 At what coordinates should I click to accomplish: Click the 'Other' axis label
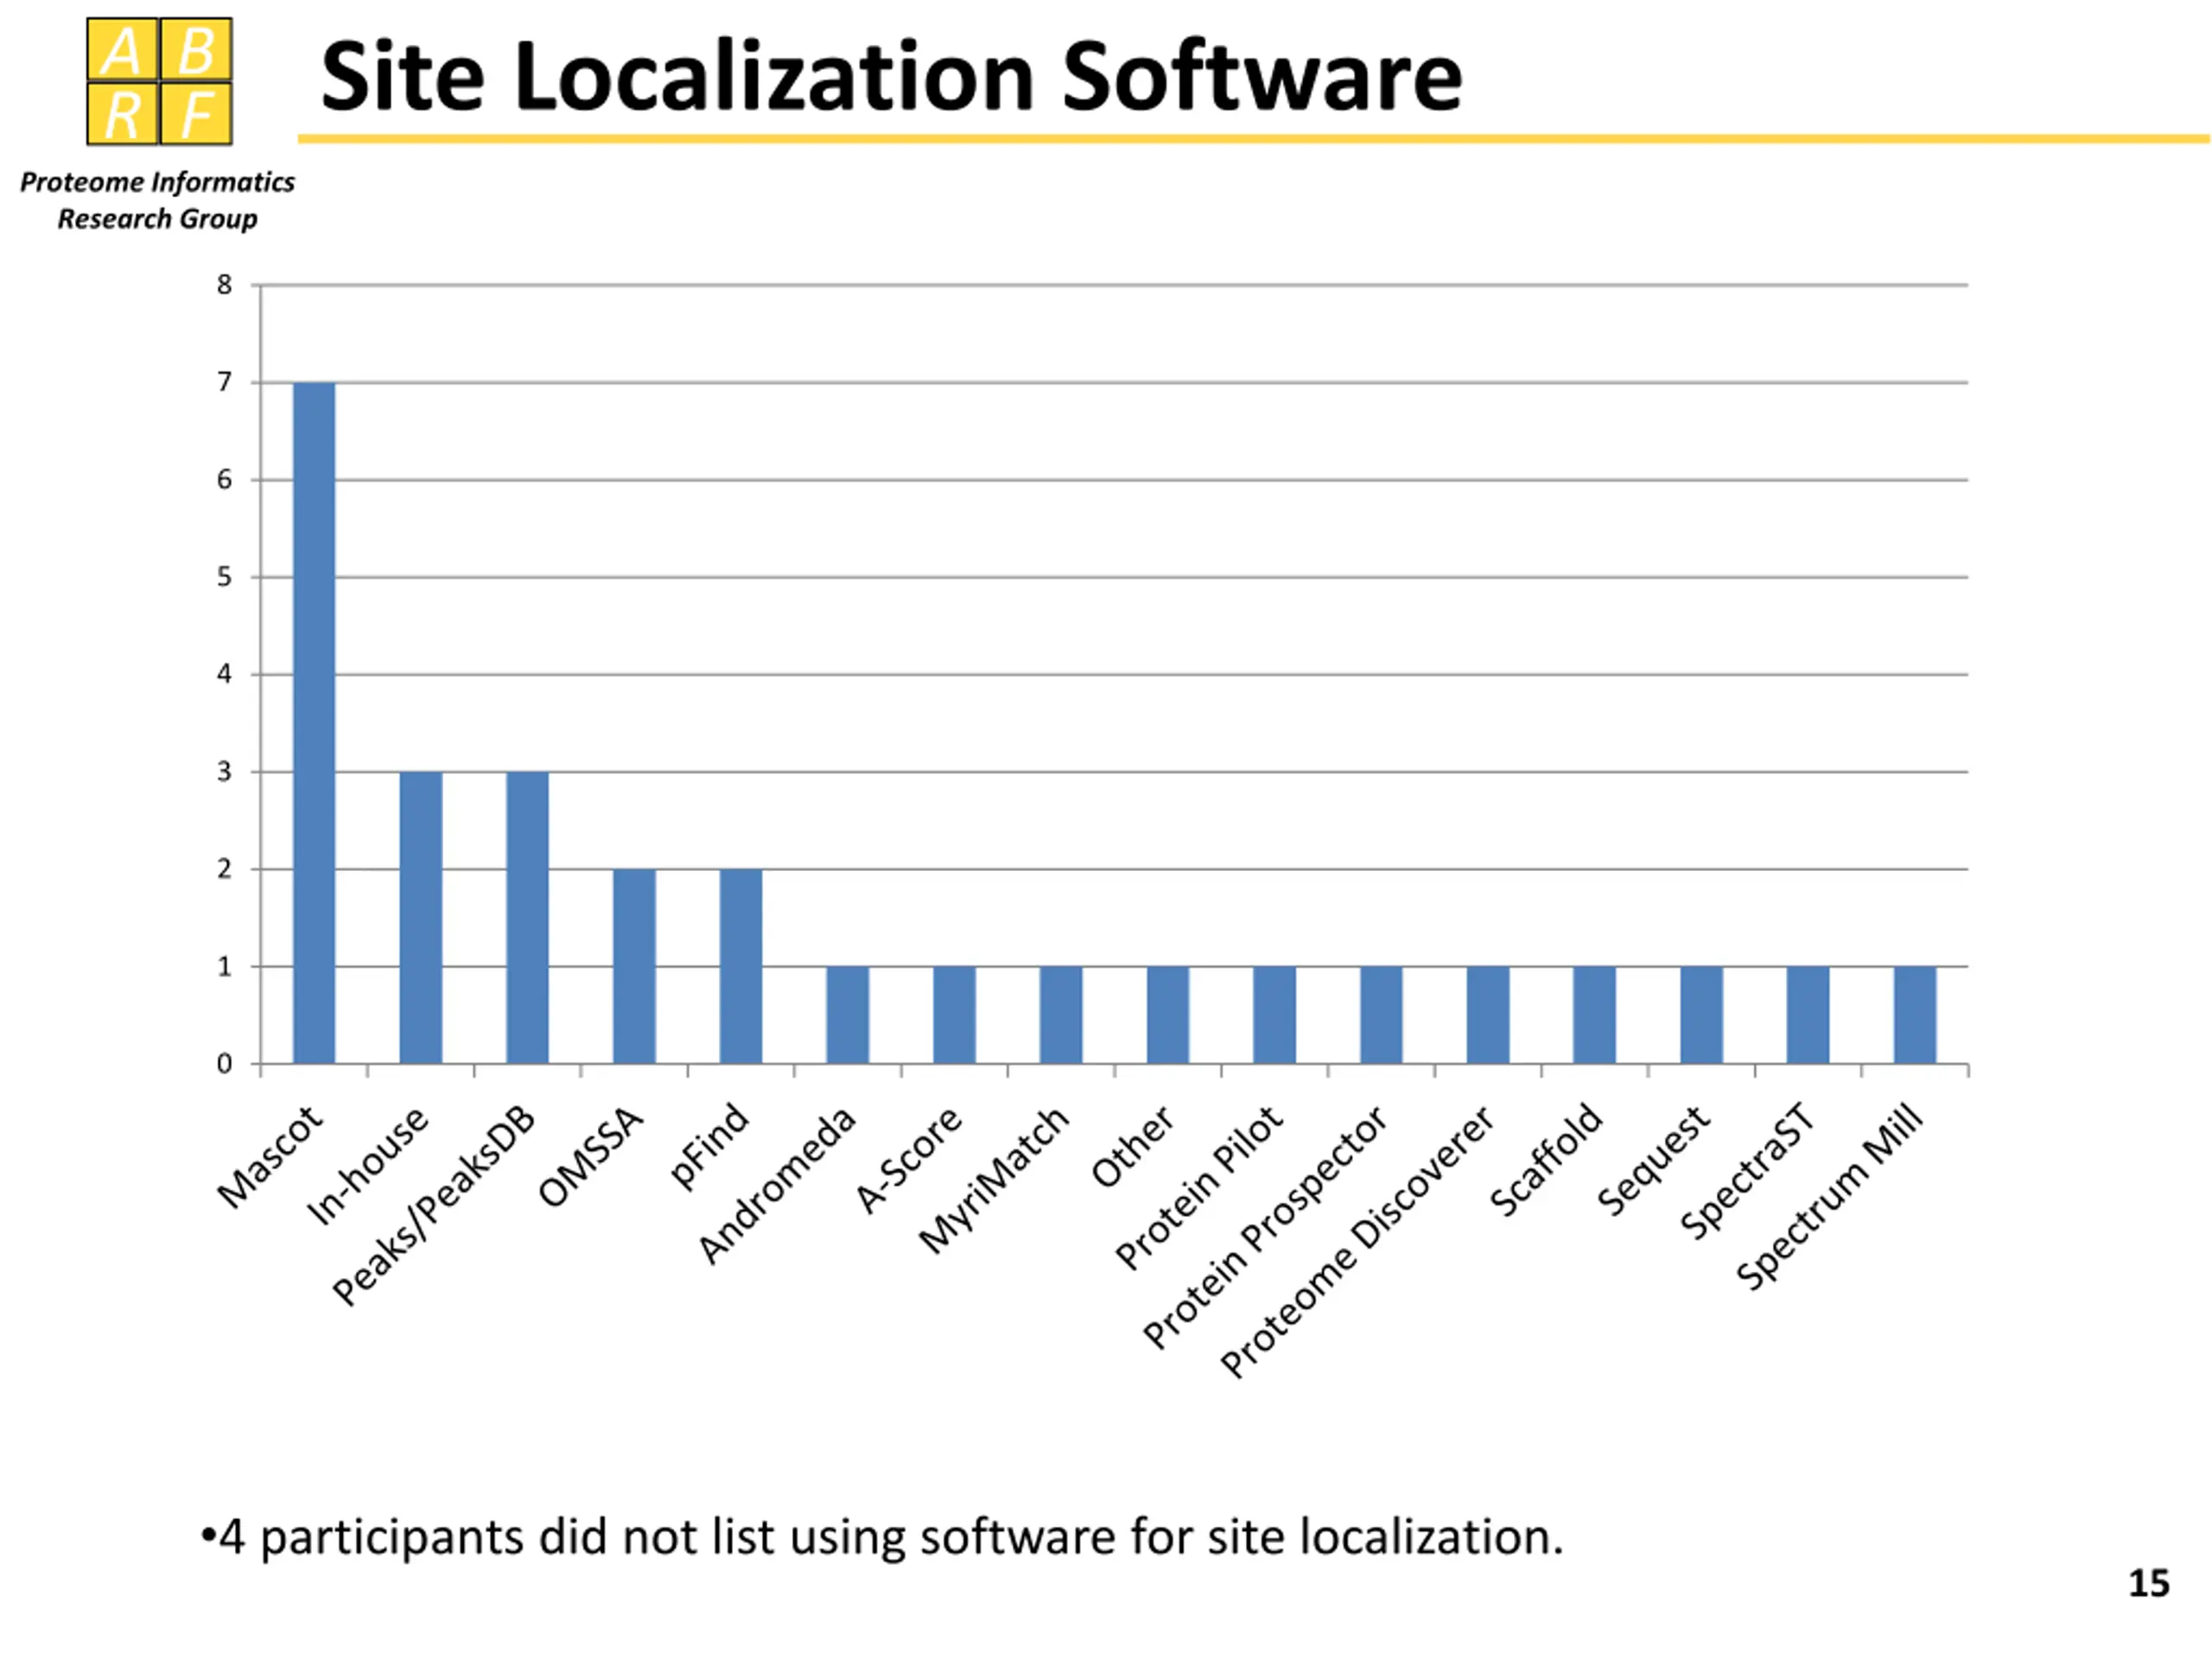pyautogui.click(x=1132, y=1146)
